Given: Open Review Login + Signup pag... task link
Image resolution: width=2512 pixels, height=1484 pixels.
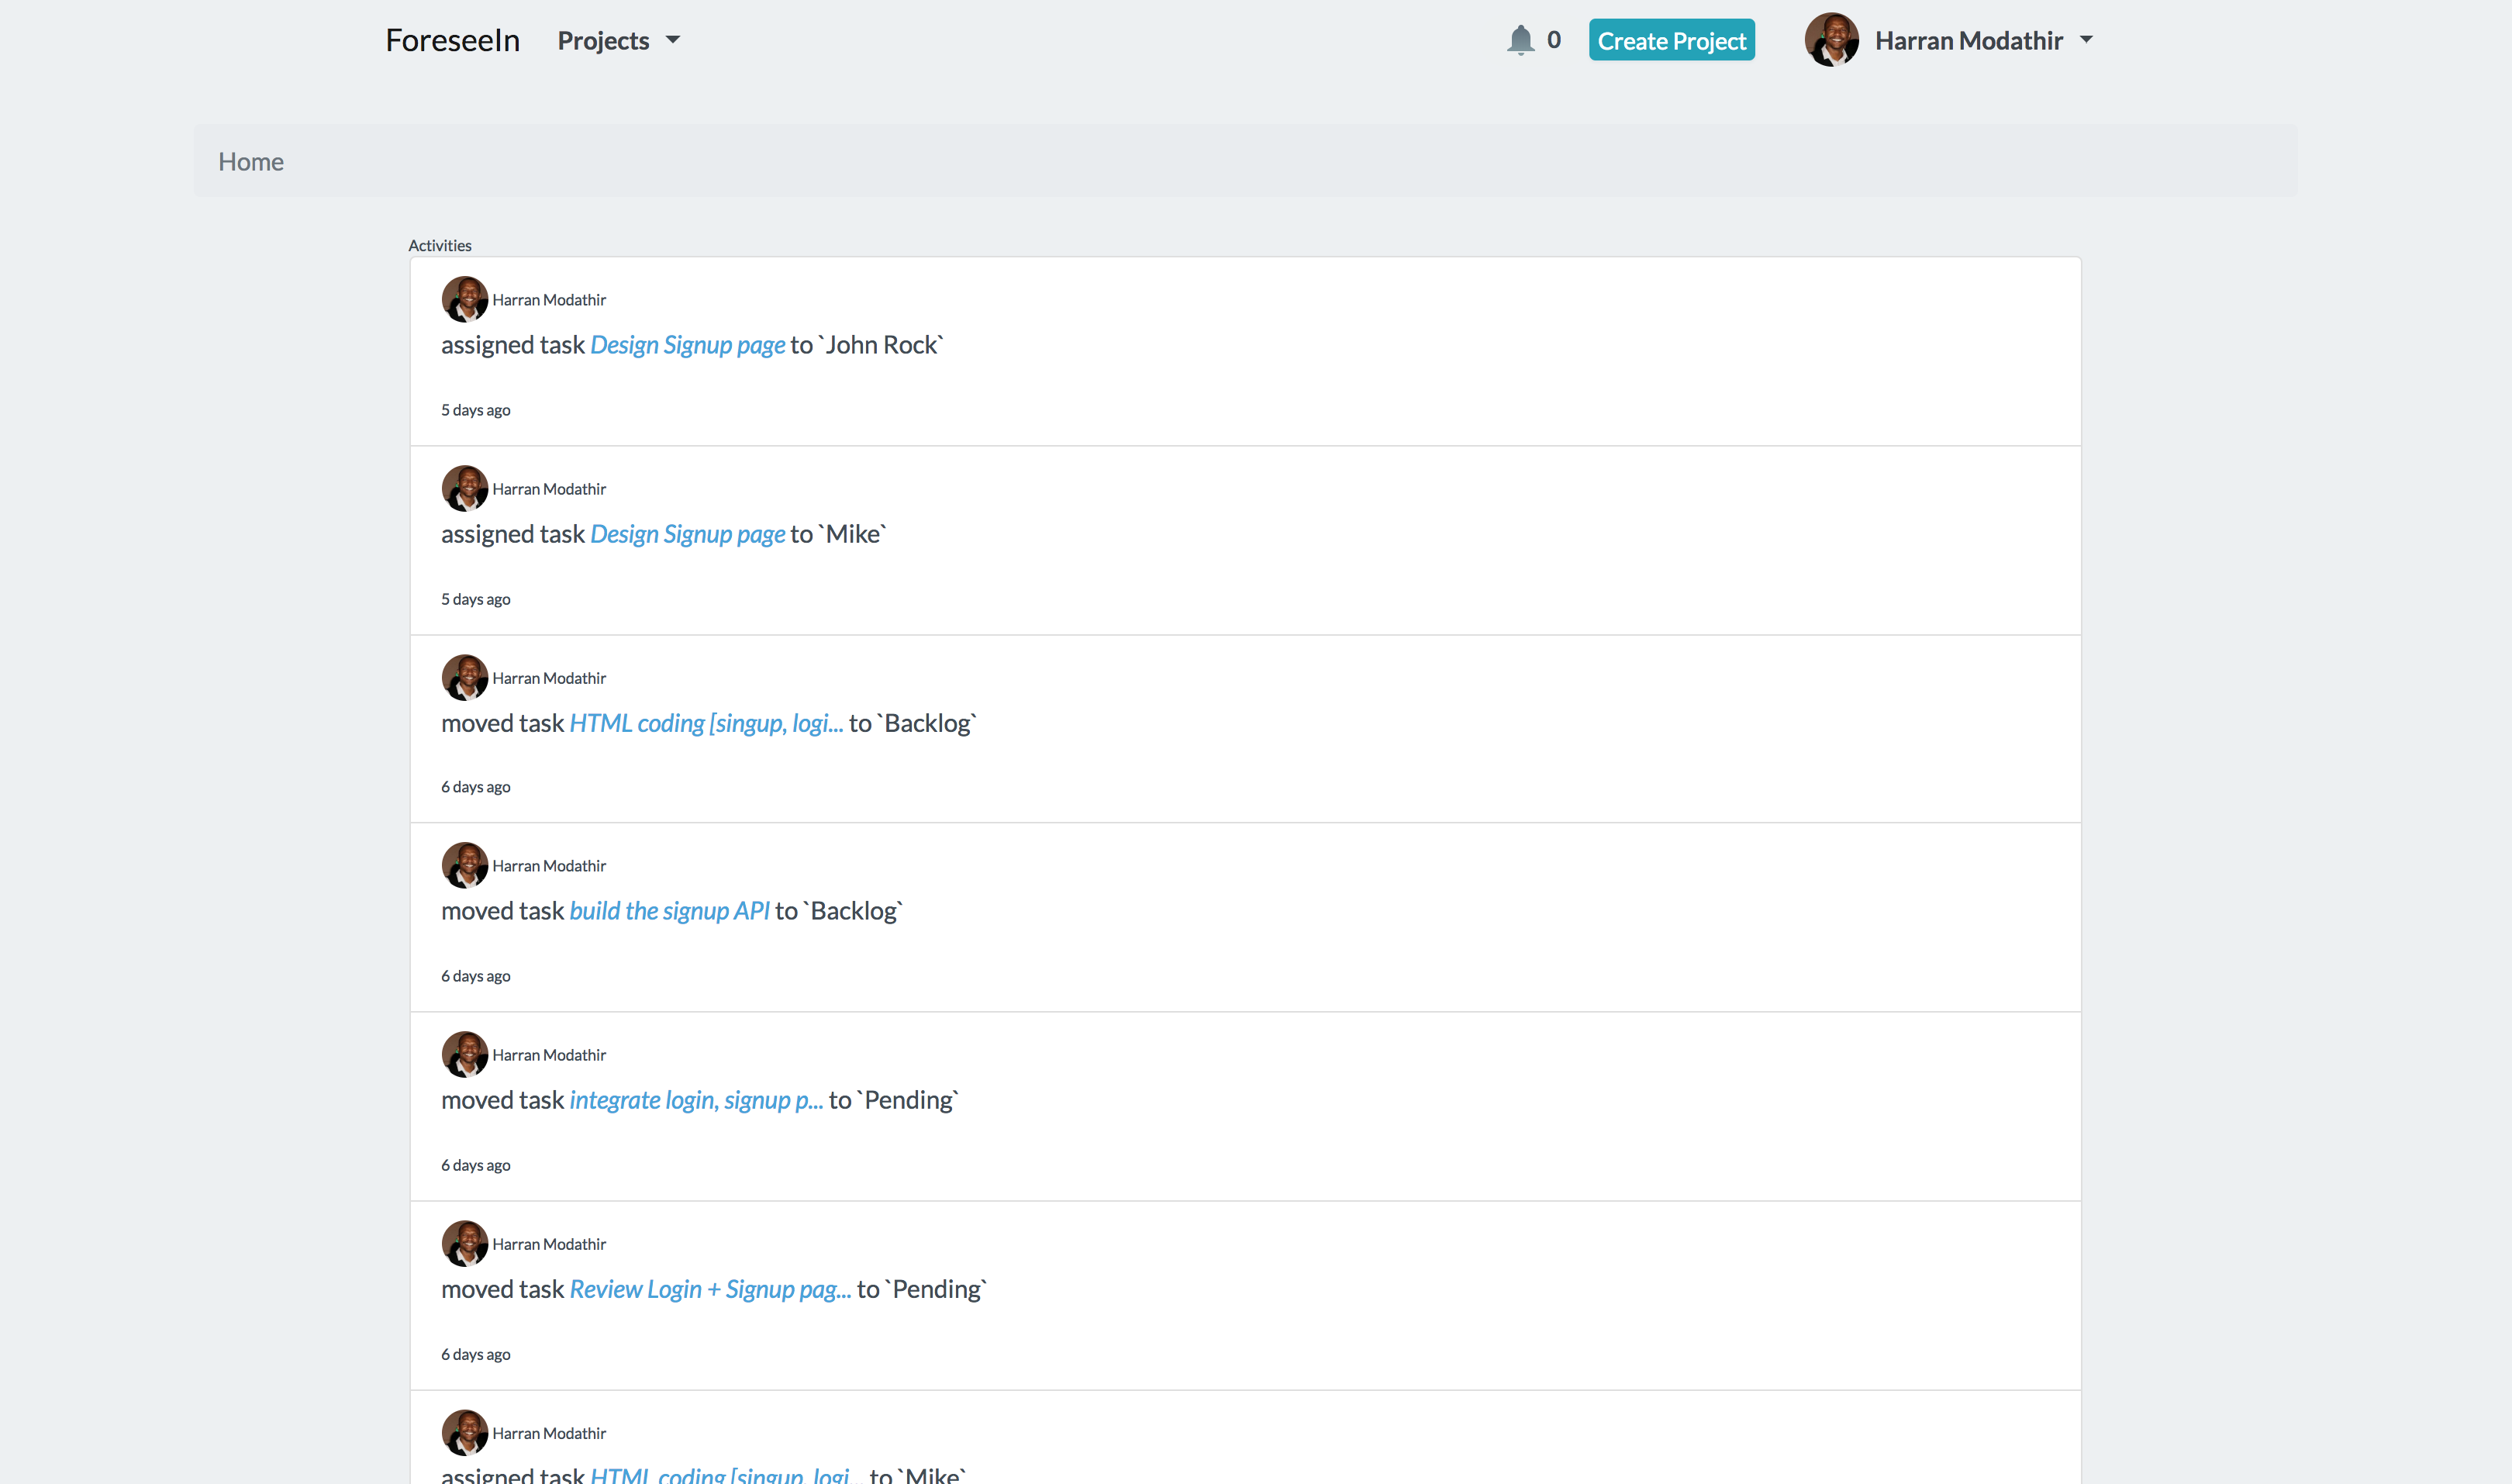Looking at the screenshot, I should (710, 1289).
